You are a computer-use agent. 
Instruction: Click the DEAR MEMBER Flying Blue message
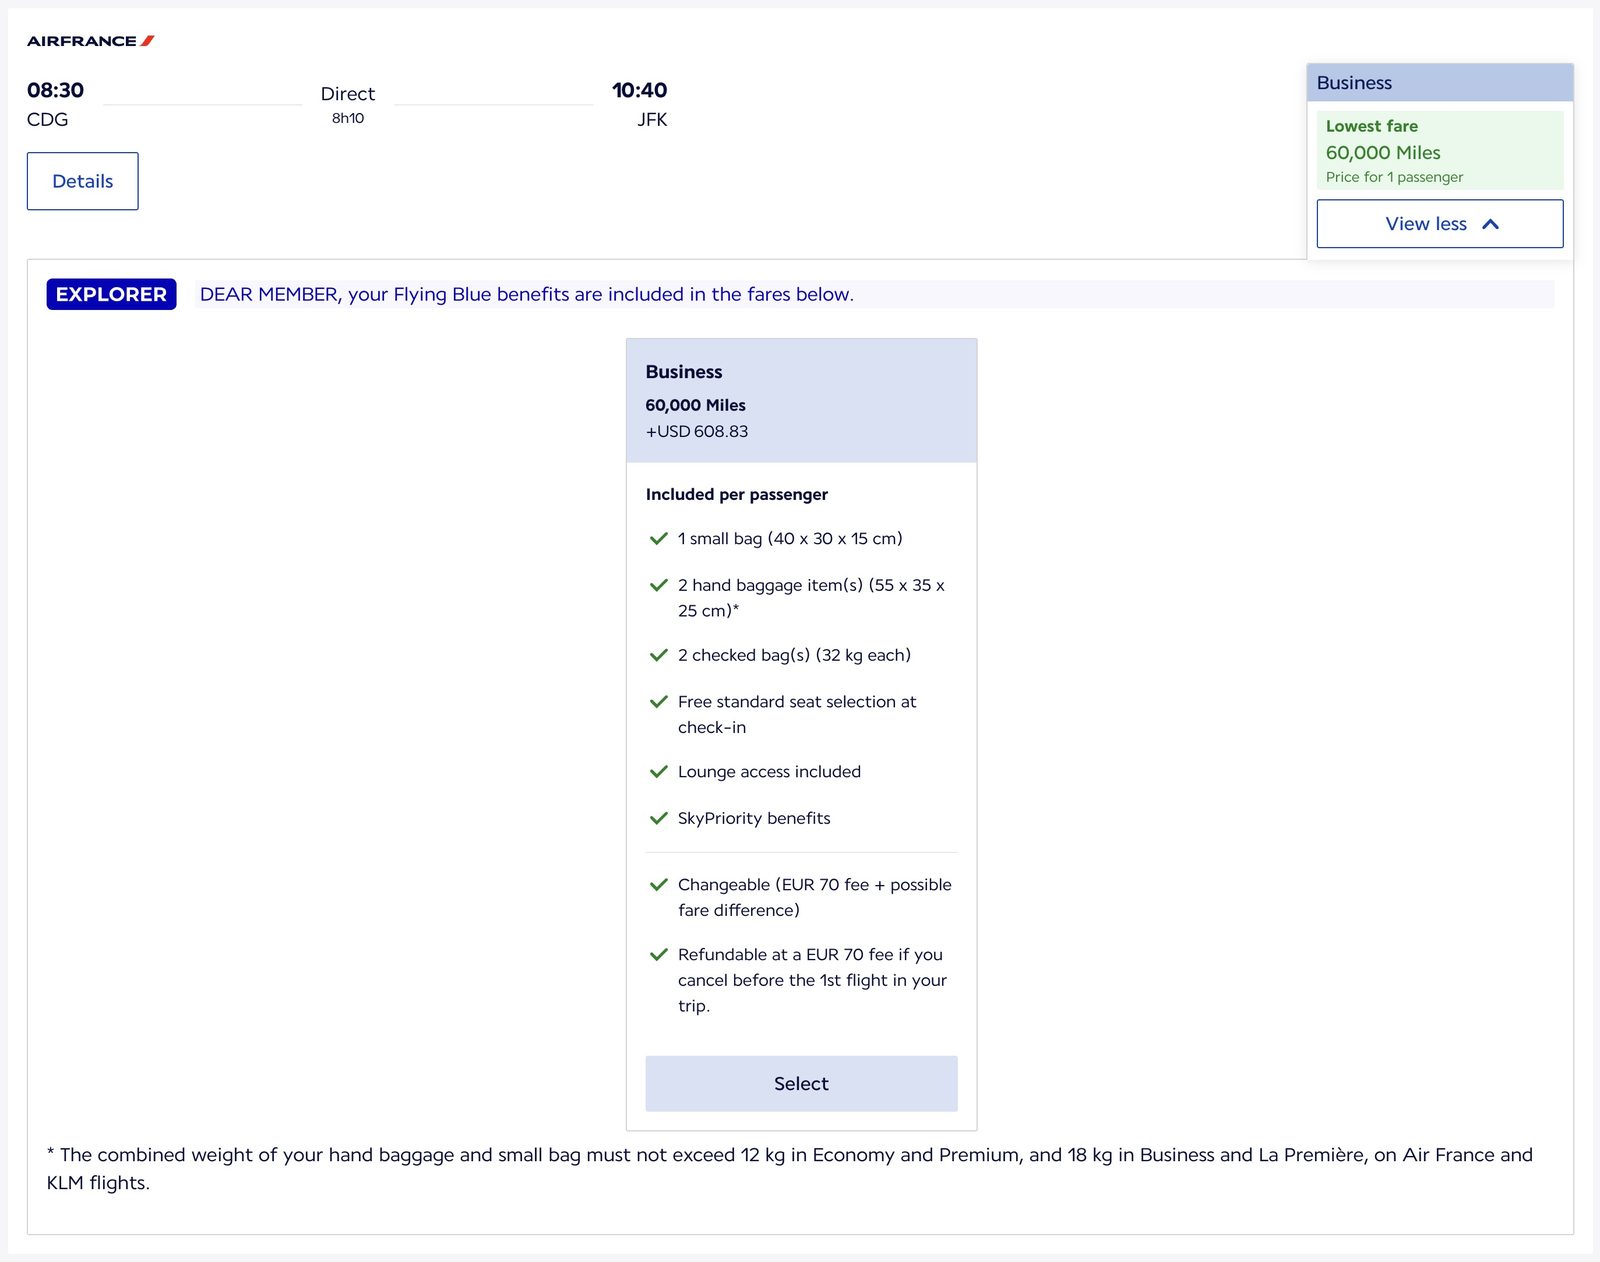pos(527,294)
